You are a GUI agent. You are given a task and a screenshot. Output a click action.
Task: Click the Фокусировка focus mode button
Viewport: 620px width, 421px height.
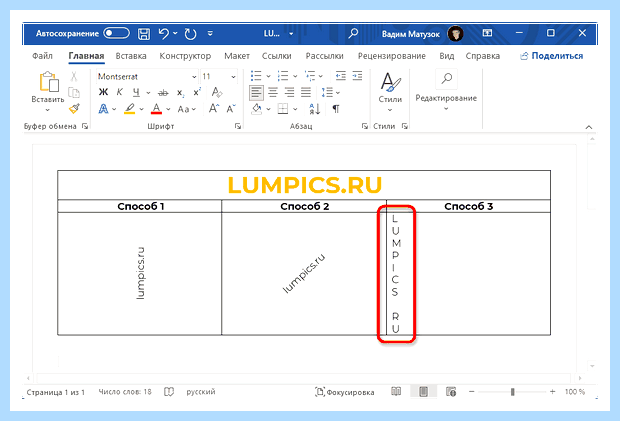(344, 392)
